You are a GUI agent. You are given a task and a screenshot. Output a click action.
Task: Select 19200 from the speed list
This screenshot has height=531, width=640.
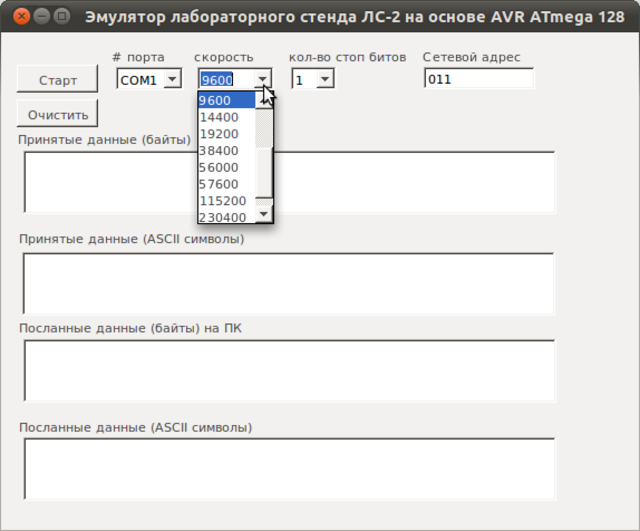point(226,134)
